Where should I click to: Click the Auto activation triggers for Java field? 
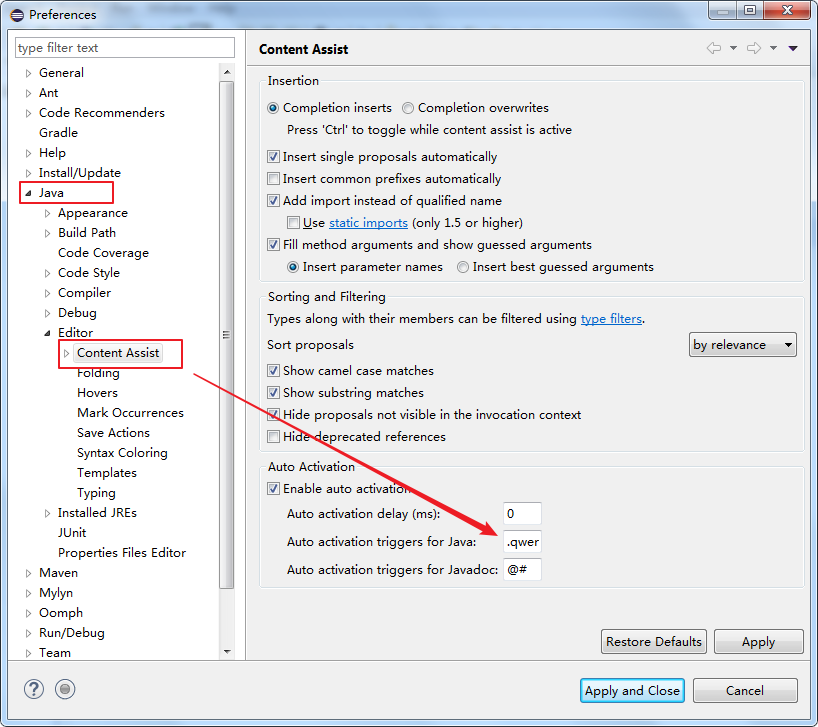pyautogui.click(x=522, y=542)
